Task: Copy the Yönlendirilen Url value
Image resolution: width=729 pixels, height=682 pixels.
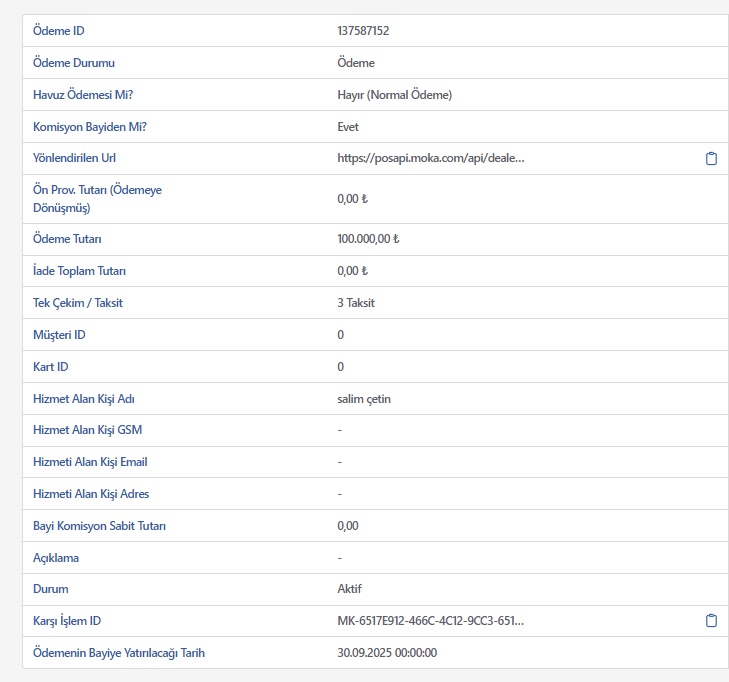Action: [711, 158]
